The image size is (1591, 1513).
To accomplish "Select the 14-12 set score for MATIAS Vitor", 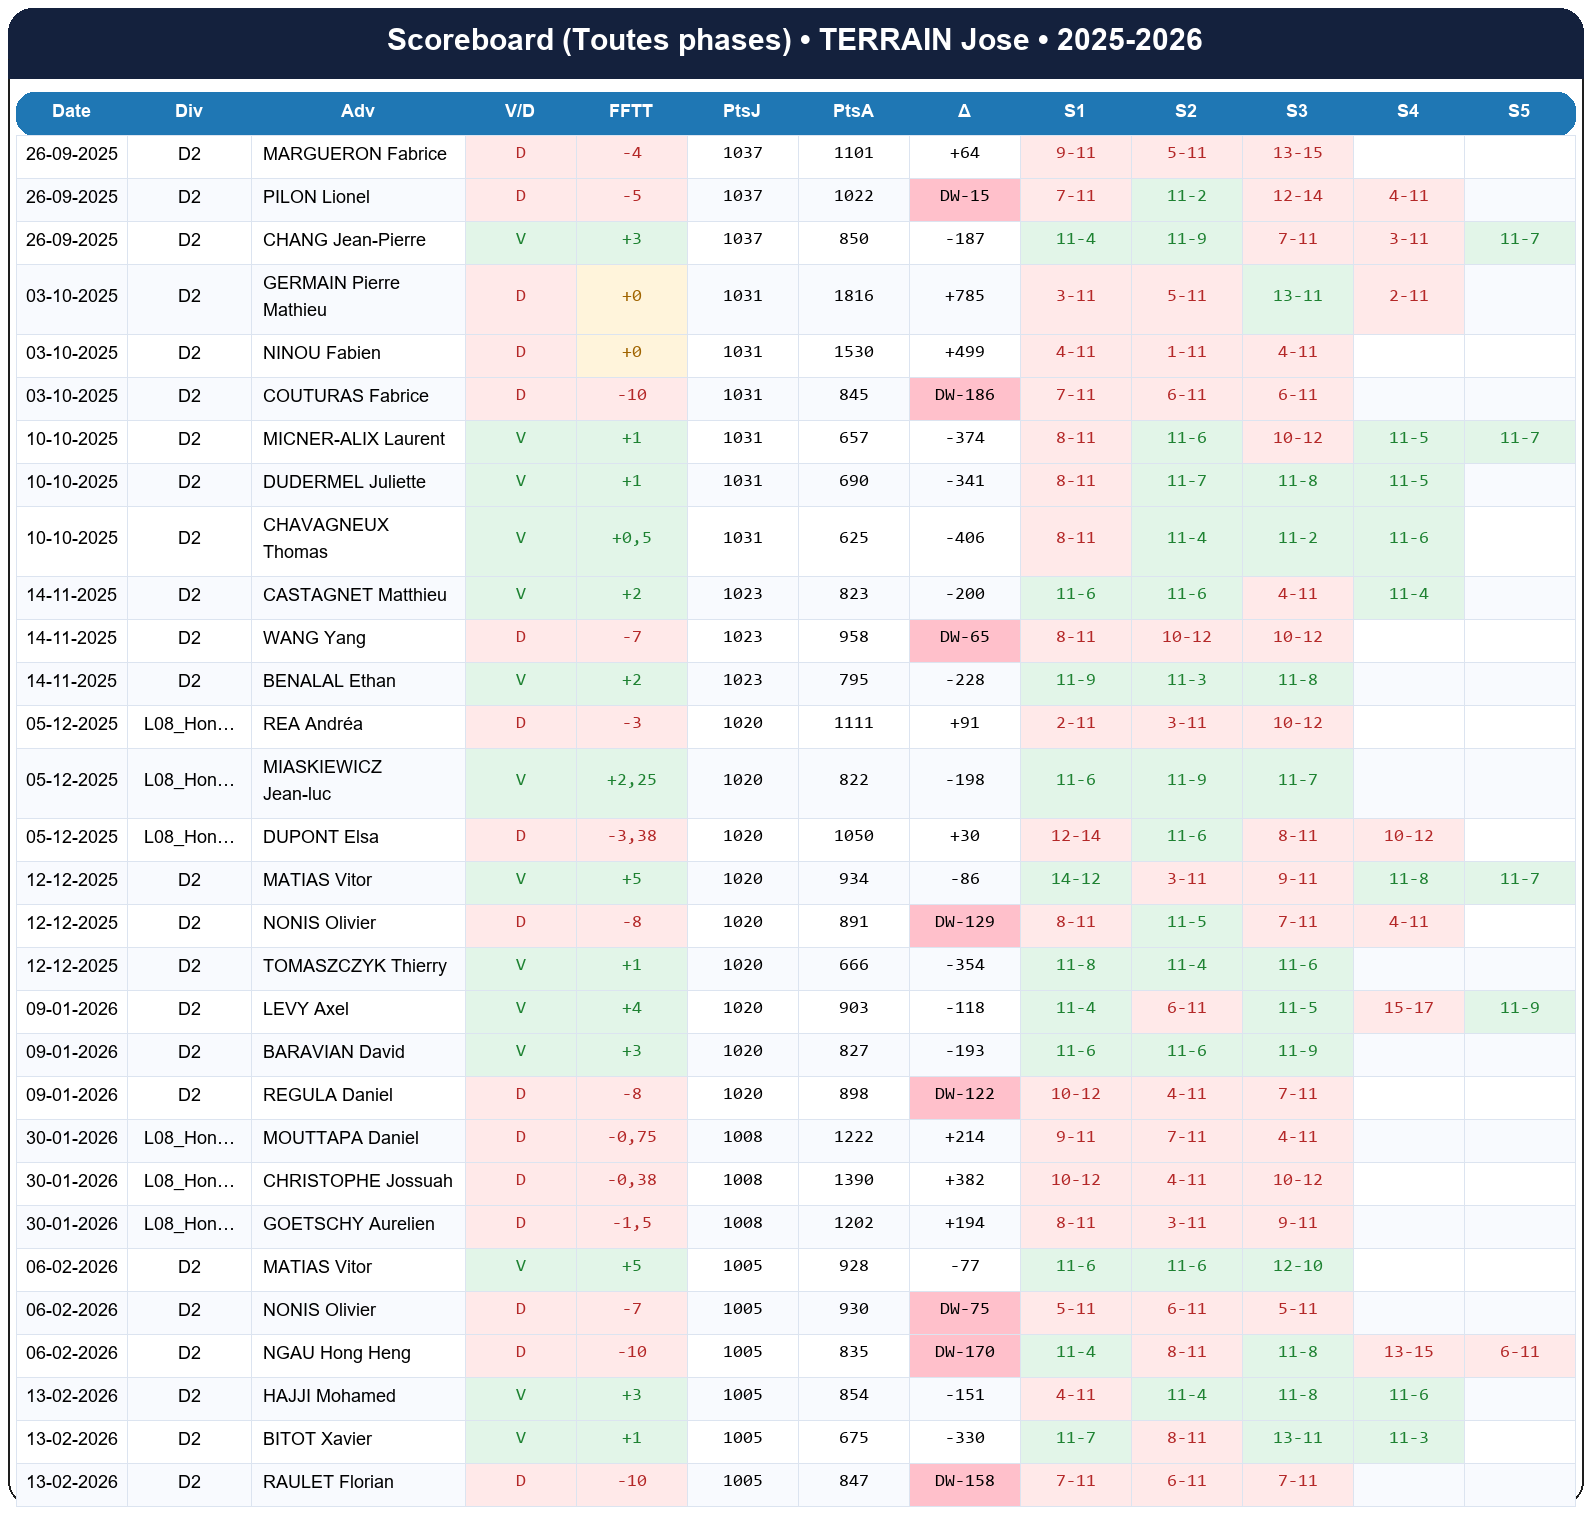I will pyautogui.click(x=1075, y=879).
